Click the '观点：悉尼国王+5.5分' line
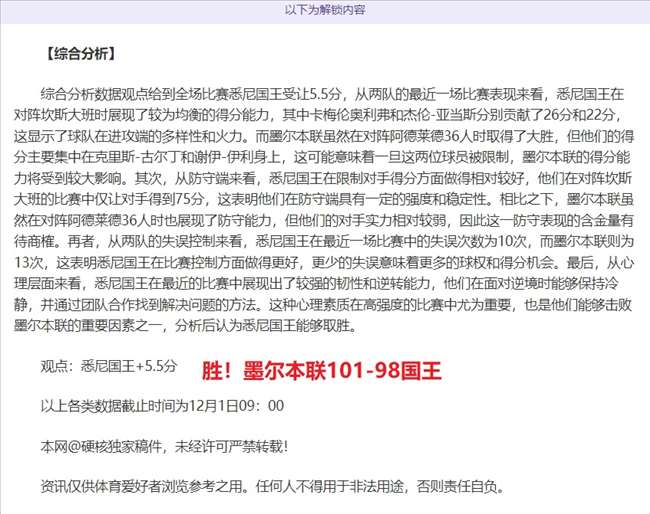Viewport: 650px width, 514px height. point(109,366)
